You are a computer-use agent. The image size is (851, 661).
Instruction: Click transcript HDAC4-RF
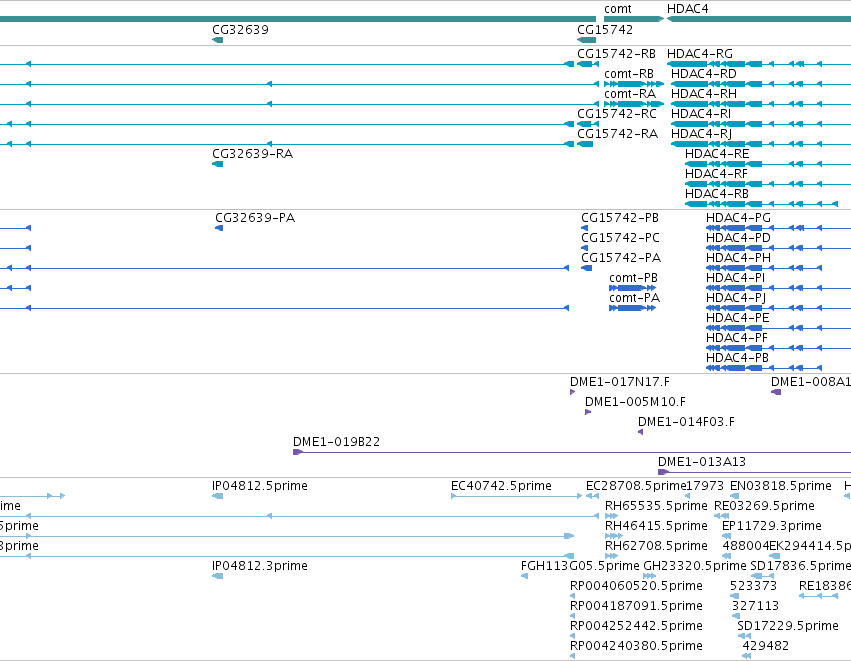716,174
